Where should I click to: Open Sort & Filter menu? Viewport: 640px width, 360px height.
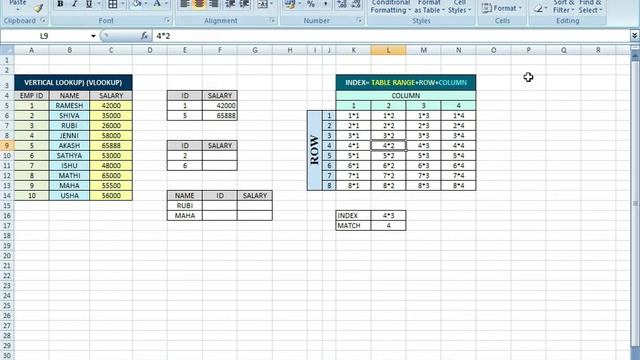[x=564, y=7]
